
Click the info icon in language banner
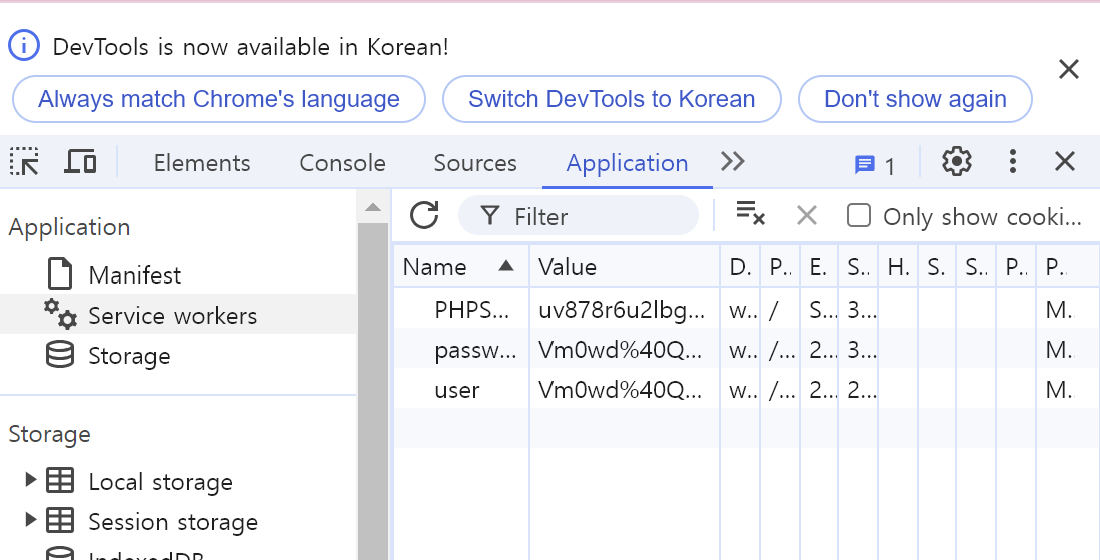[x=23, y=46]
